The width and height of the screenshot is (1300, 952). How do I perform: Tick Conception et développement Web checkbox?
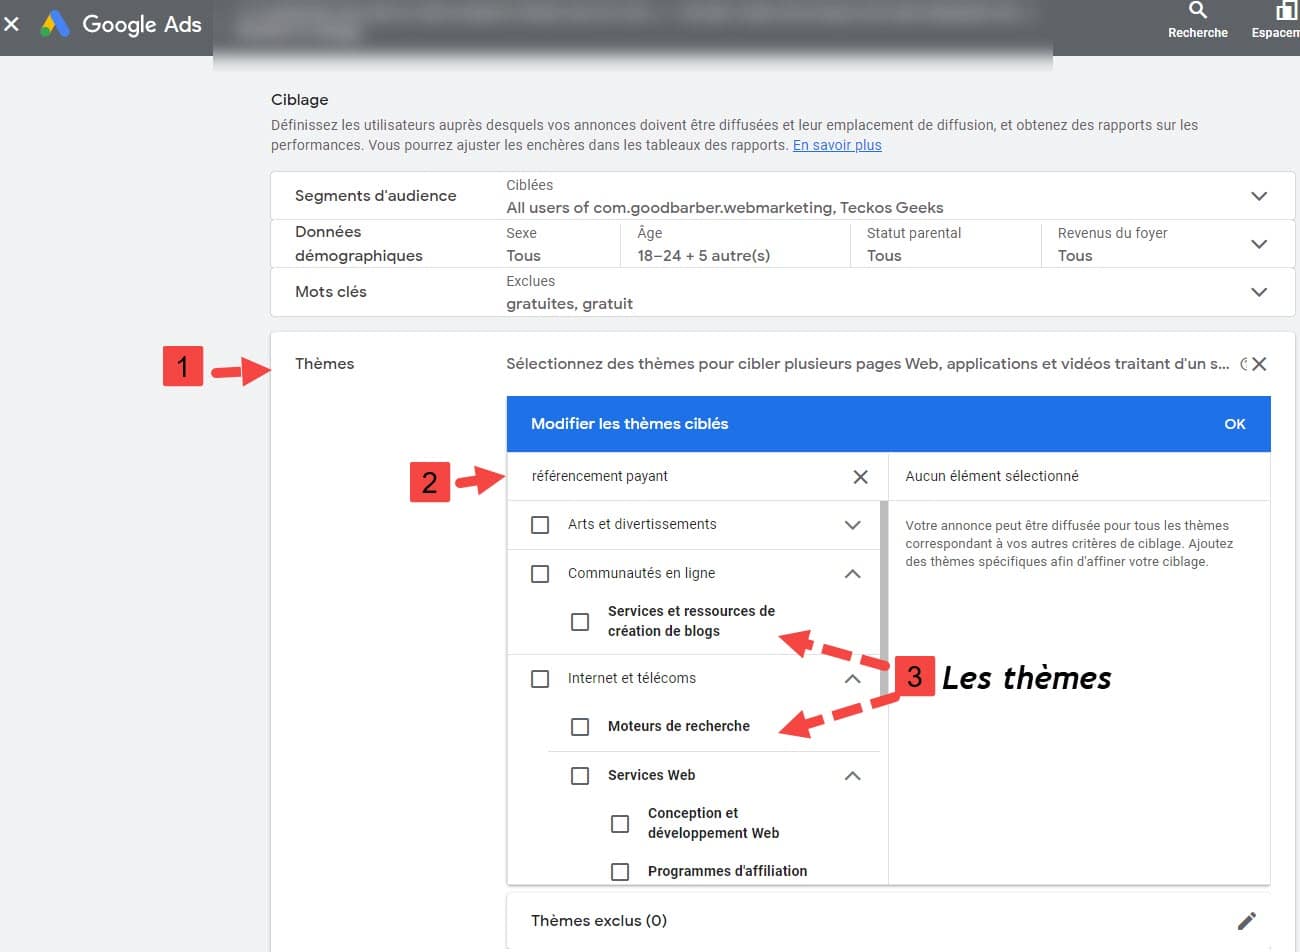tap(620, 824)
